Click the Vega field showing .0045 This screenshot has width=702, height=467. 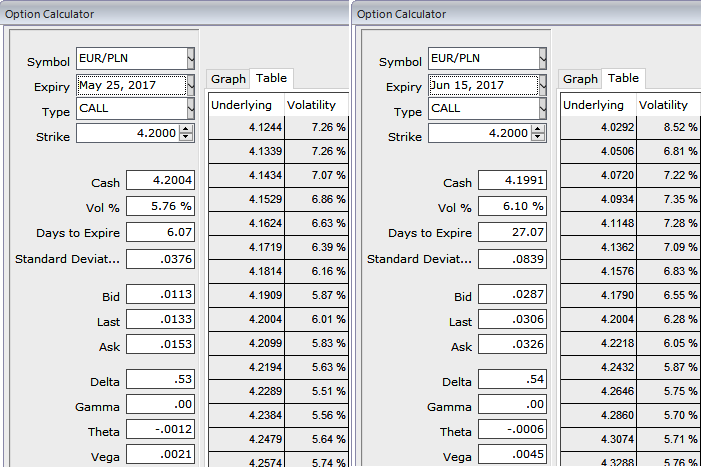(512, 454)
